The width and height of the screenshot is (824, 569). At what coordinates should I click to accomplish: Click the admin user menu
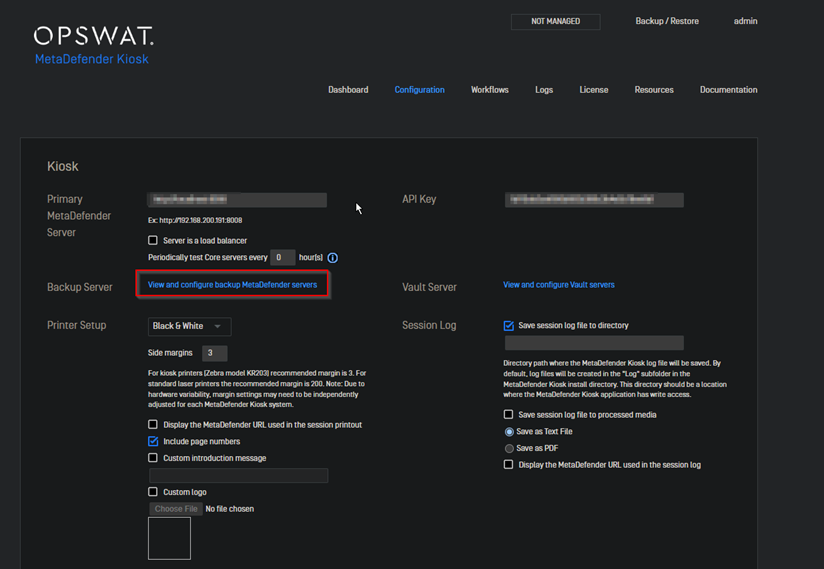[x=745, y=21]
